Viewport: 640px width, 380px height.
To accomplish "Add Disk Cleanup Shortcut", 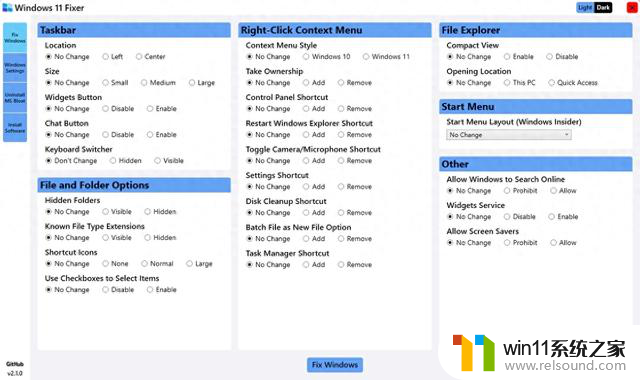I will (x=314, y=212).
